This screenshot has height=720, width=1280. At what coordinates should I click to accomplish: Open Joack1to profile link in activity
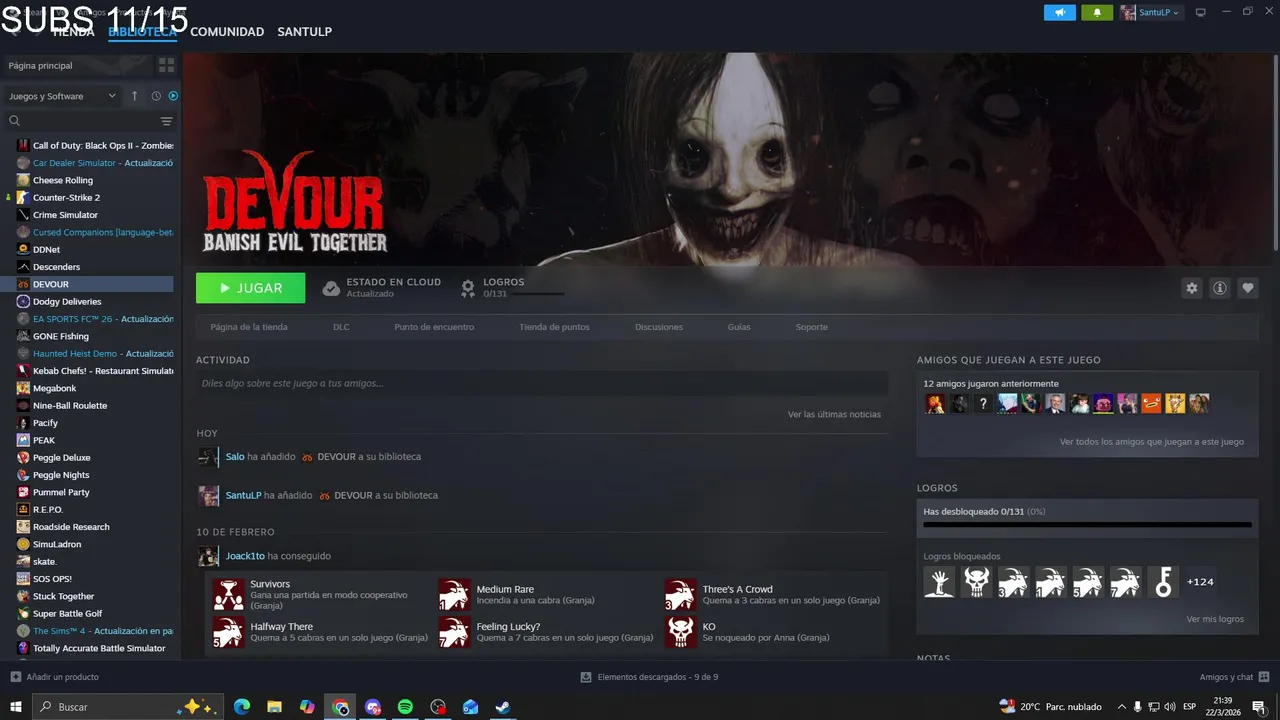pos(245,556)
